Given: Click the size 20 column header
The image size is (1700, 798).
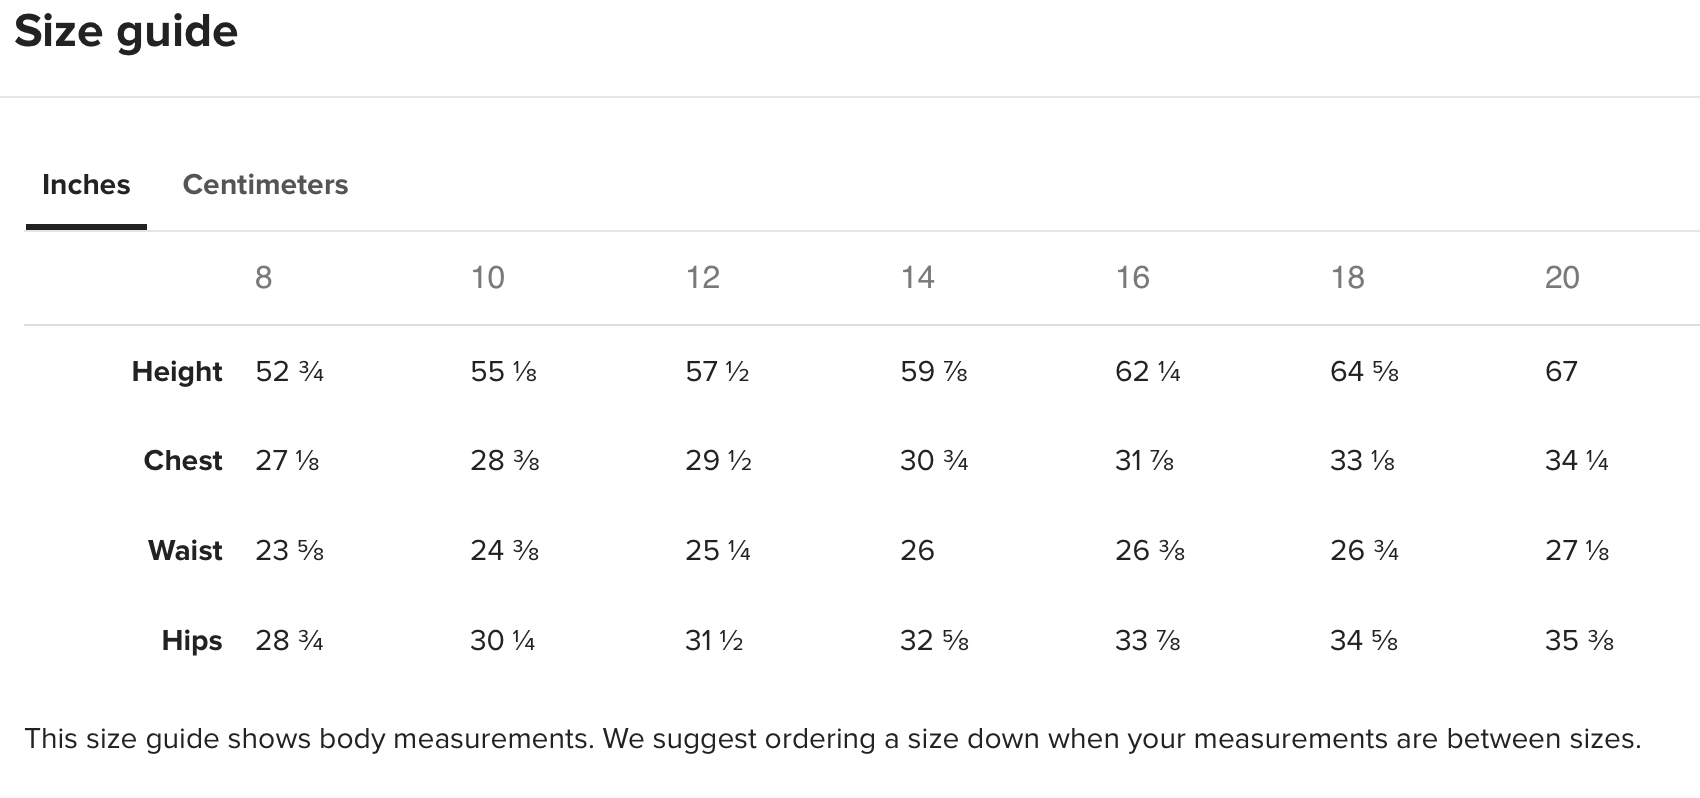Looking at the screenshot, I should tap(1562, 277).
